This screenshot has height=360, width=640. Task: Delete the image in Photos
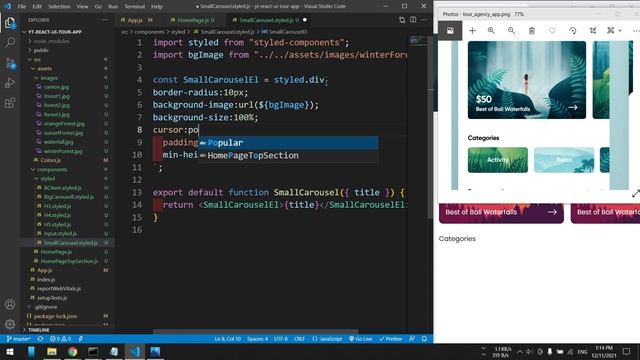coord(531,31)
